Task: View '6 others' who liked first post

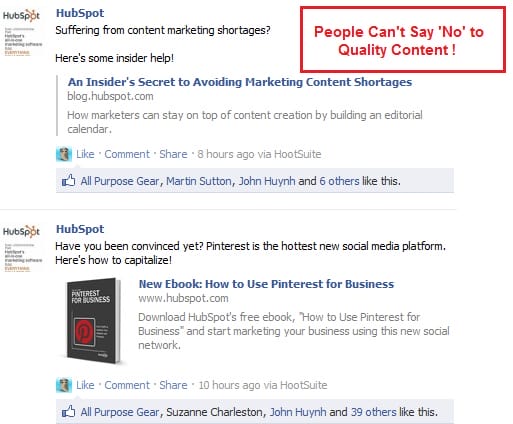Action: [x=339, y=181]
